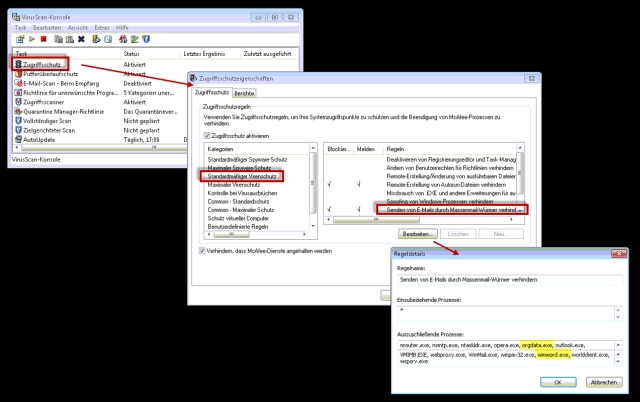Click the clock page toolbar icon
The width and height of the screenshot is (640, 402).
click(x=108, y=39)
